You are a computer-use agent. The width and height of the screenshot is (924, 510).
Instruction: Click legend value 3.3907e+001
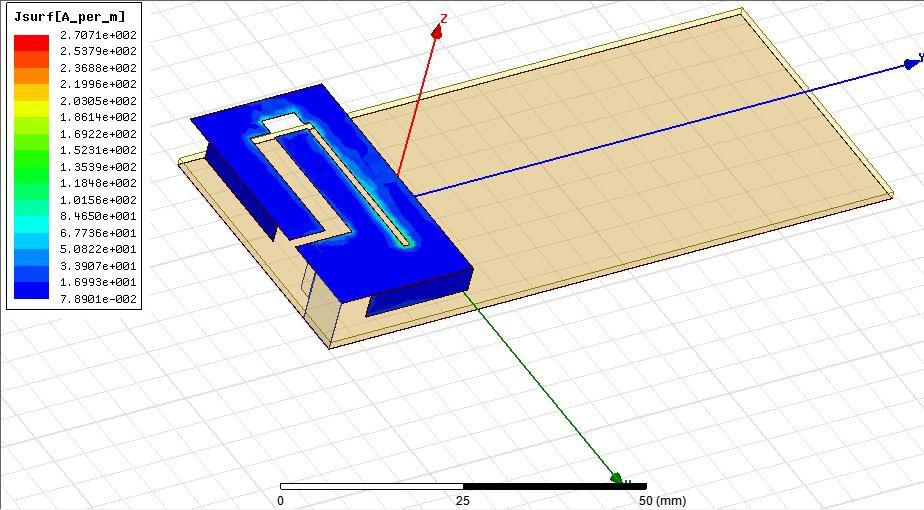click(x=98, y=266)
